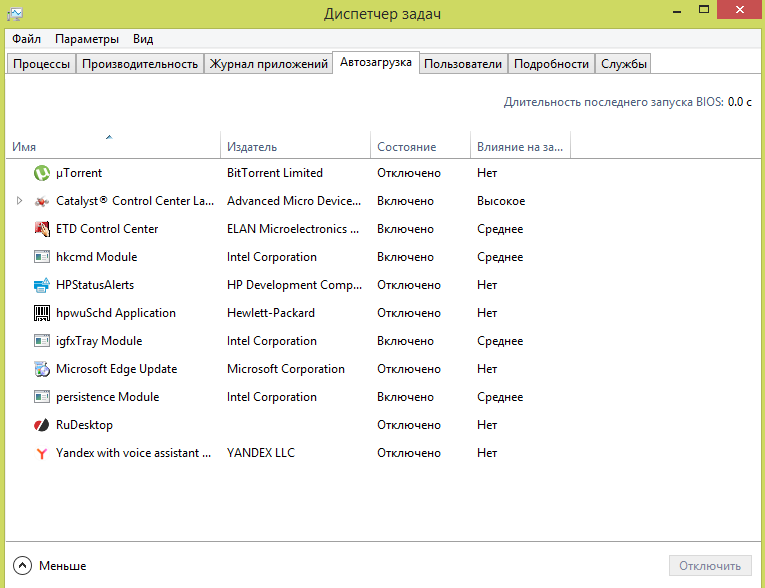Select the igfxTray Module name
Viewport: 765px width, 588px height.
tap(99, 341)
